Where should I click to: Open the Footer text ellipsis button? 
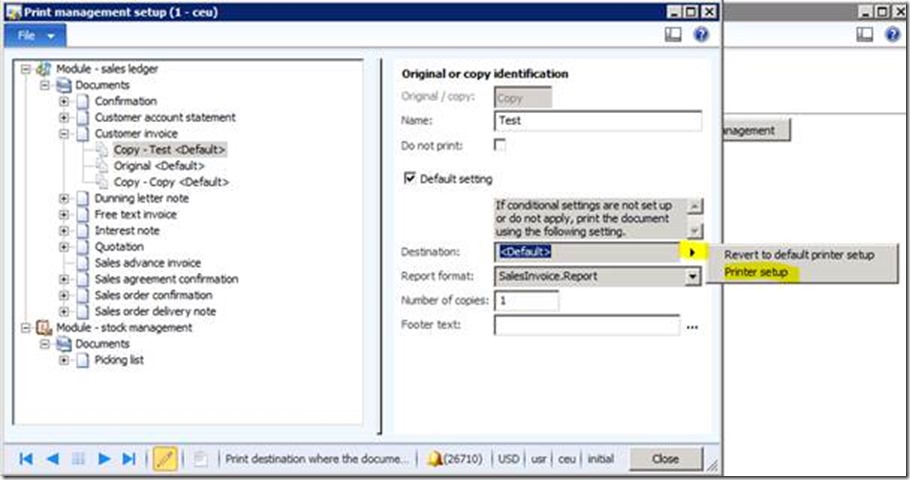692,327
